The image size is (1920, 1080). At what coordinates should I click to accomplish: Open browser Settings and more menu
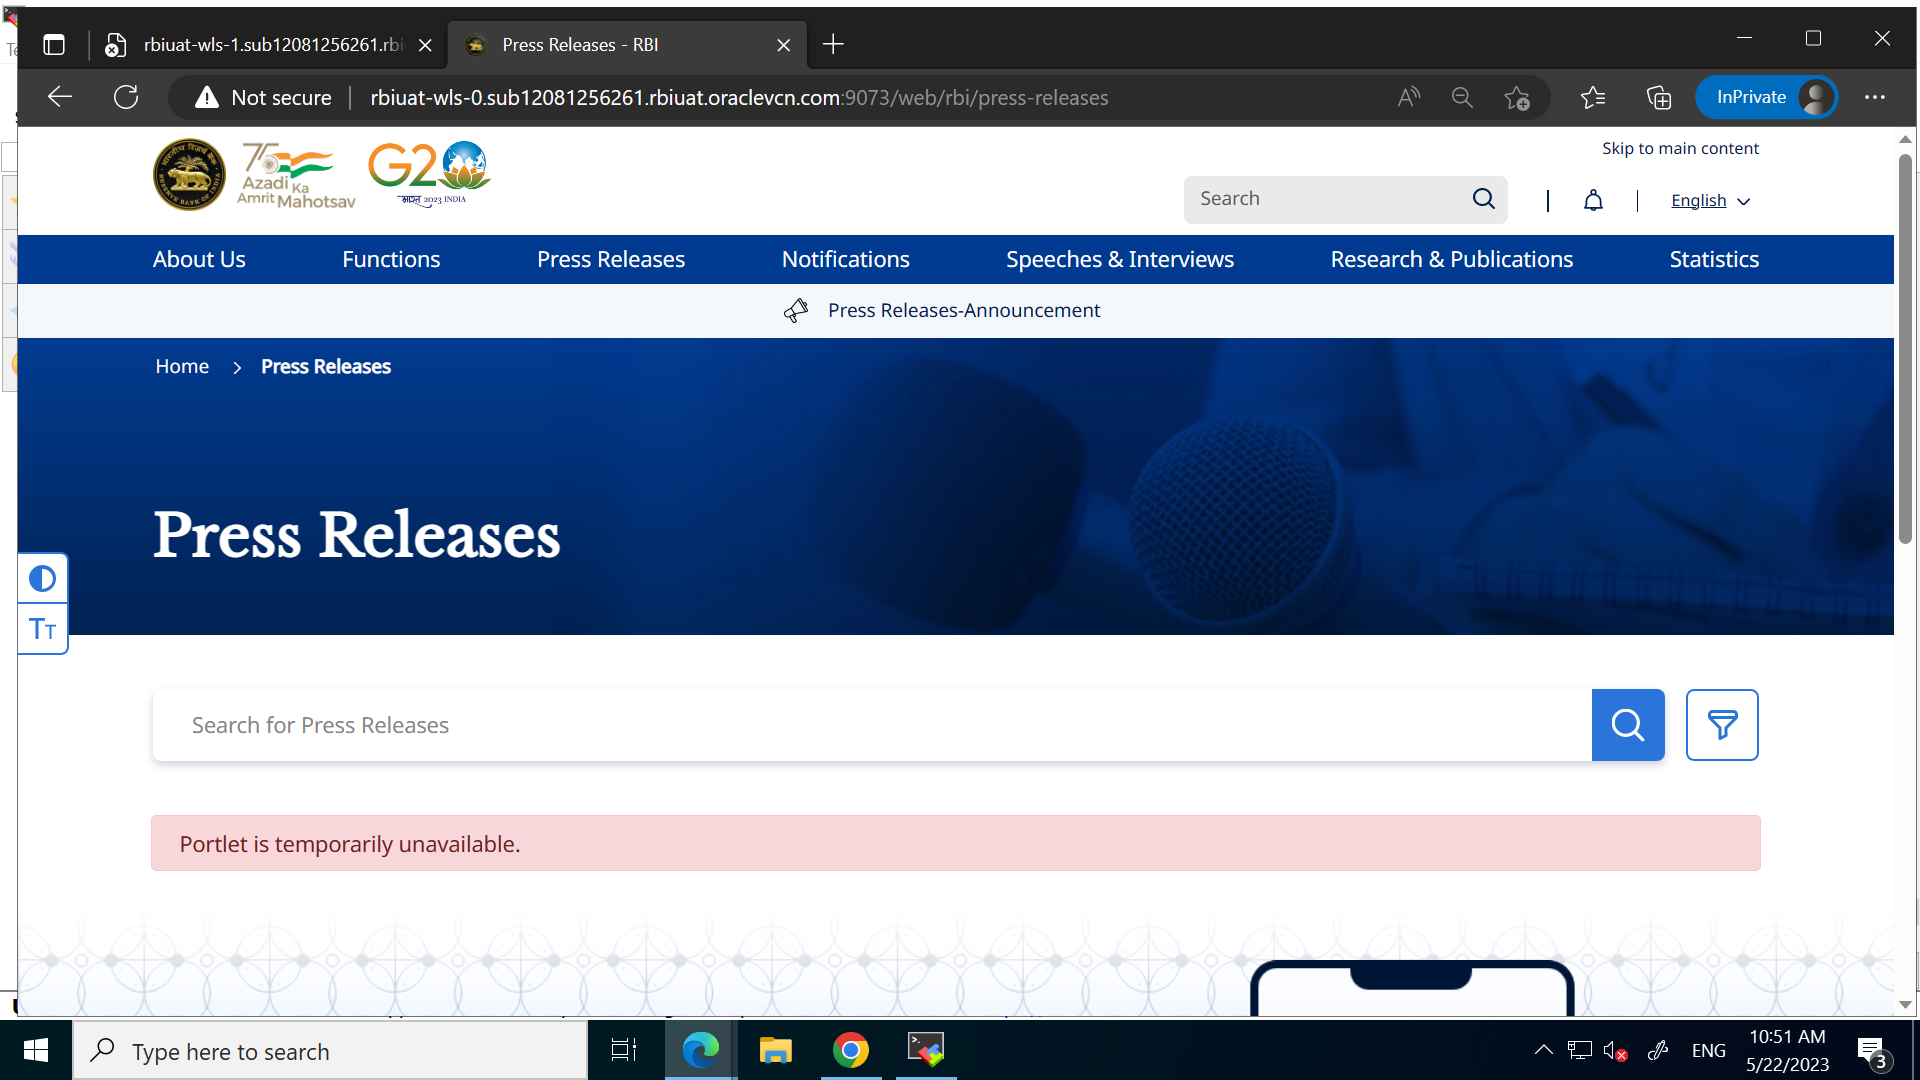(1874, 97)
